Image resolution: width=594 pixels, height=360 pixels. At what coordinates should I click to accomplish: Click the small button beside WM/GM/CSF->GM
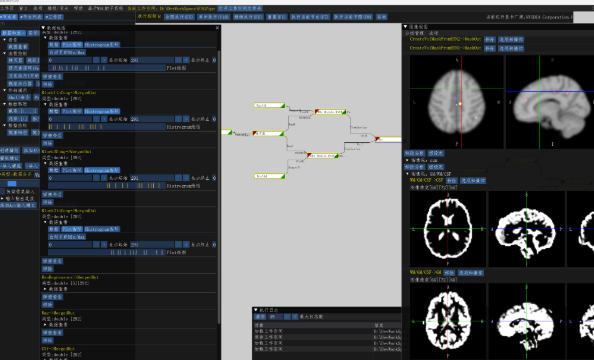click(449, 273)
